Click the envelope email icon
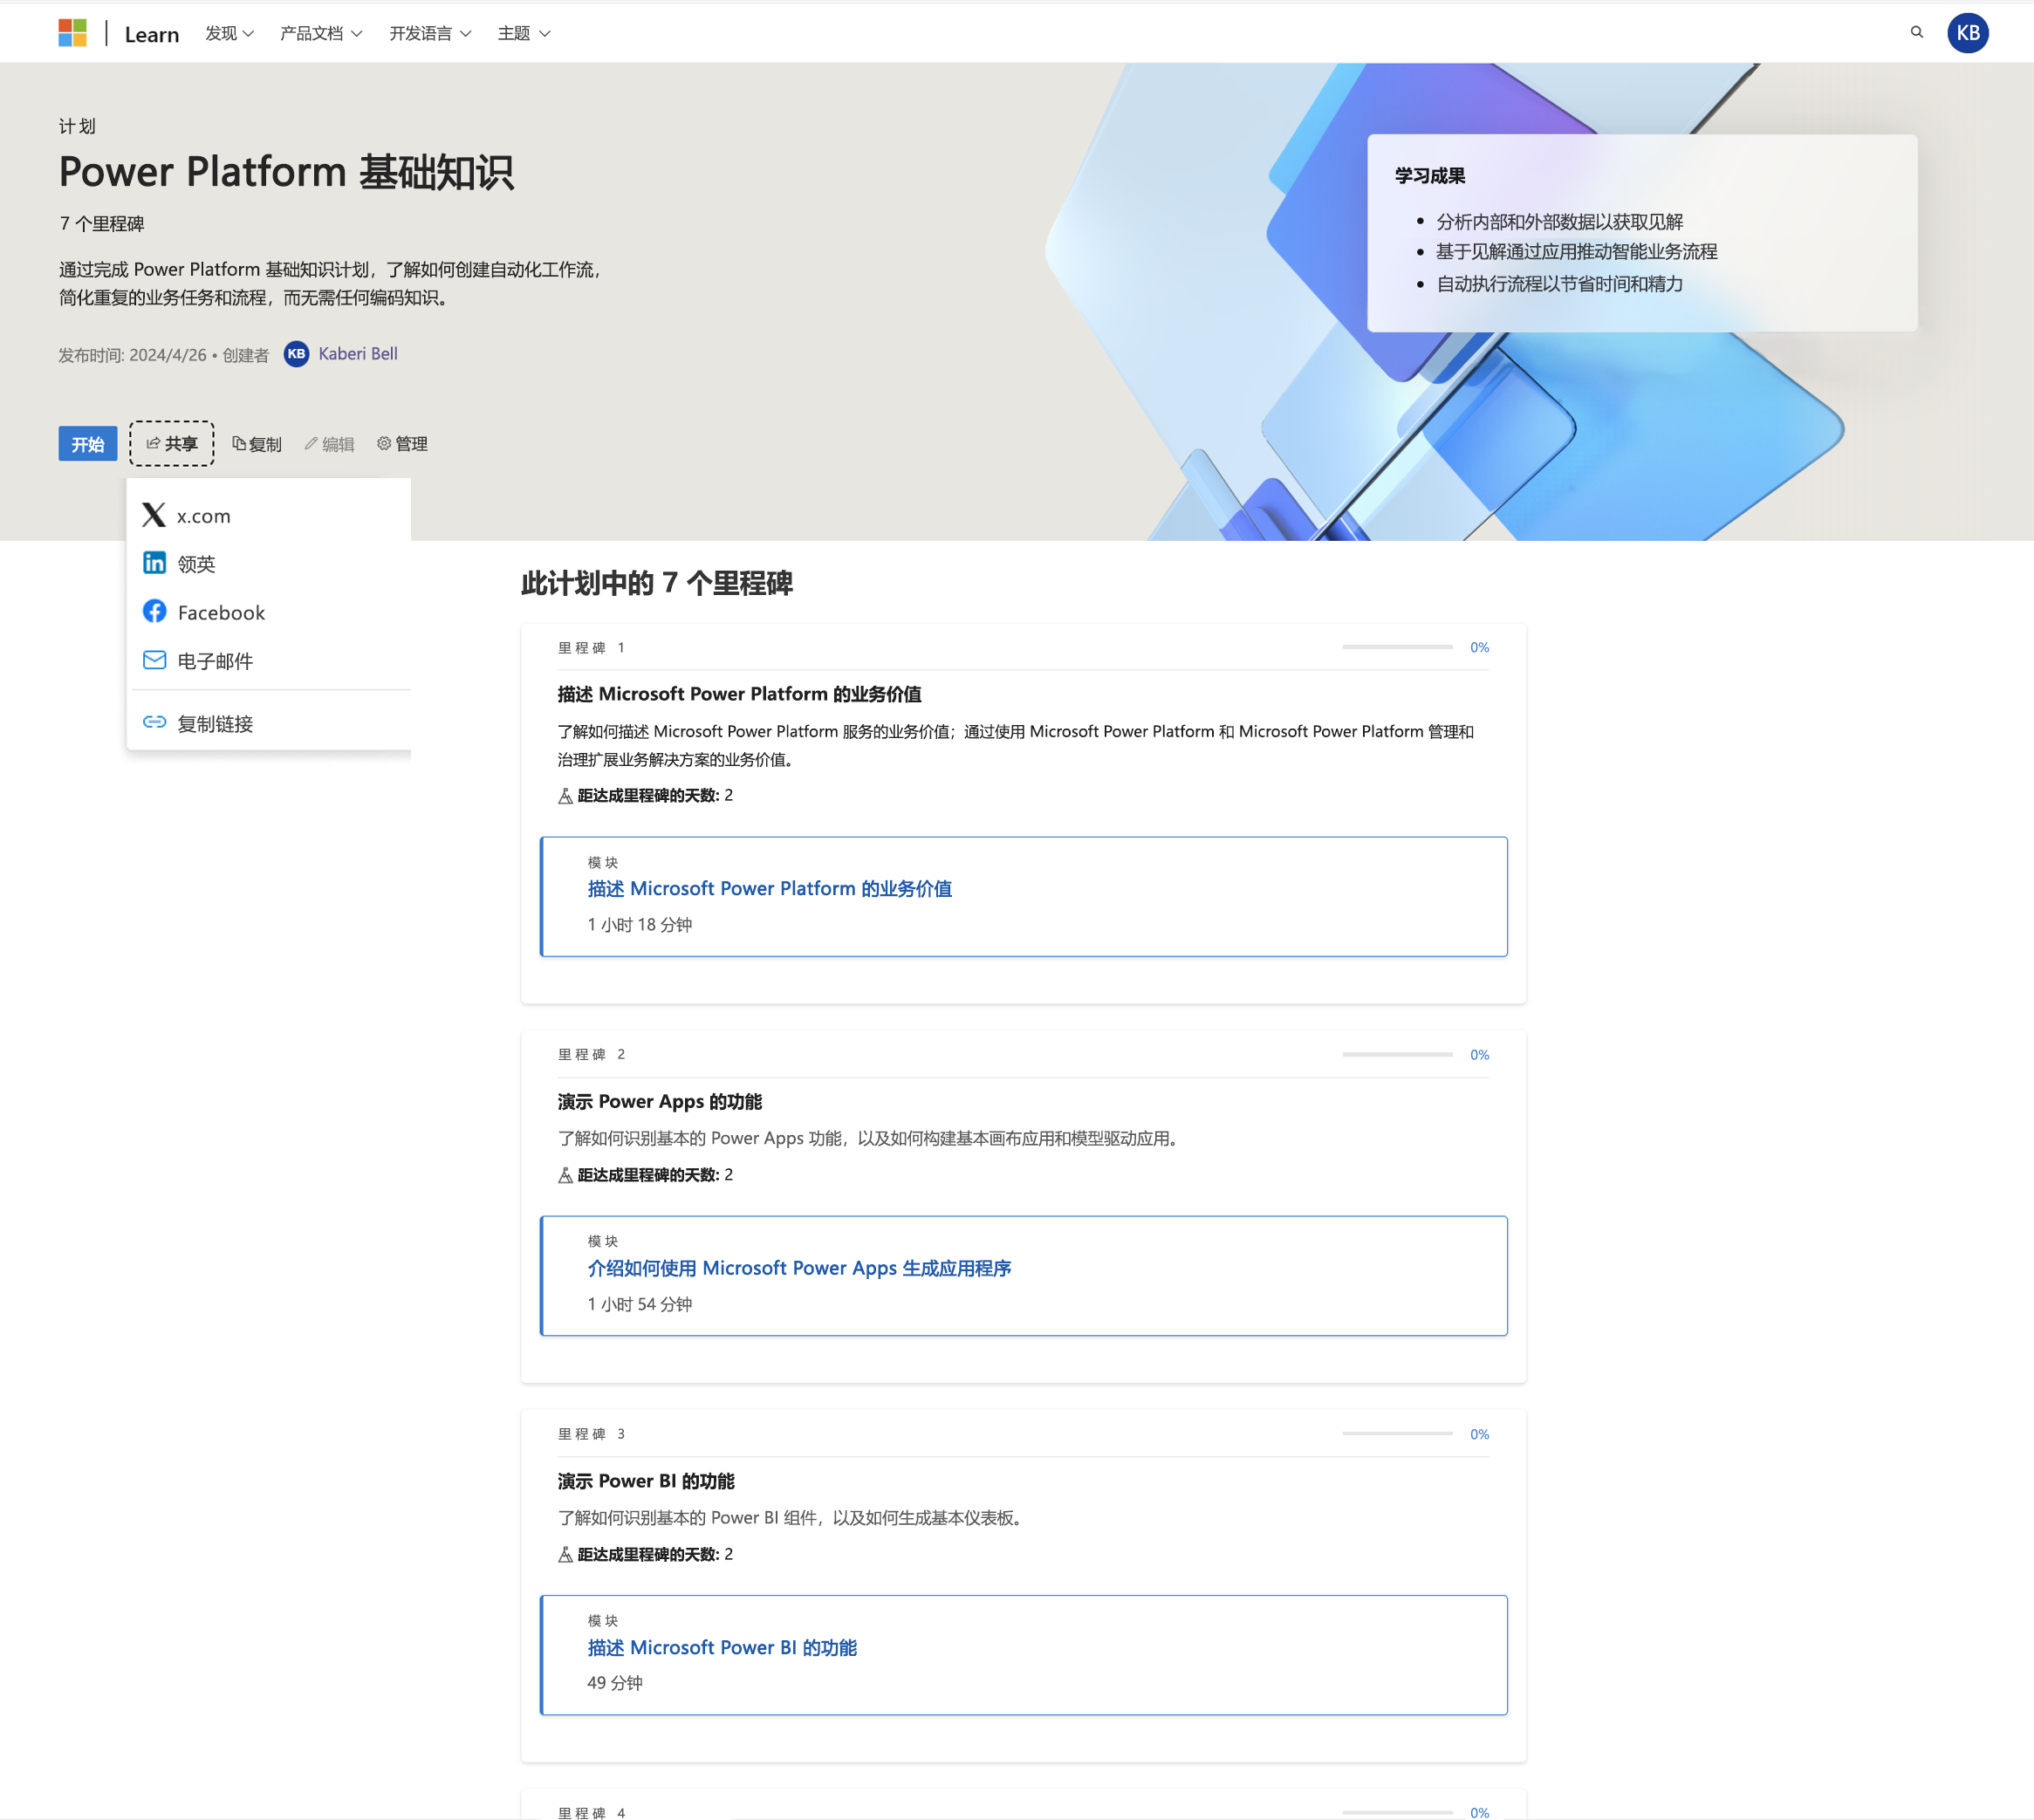Image resolution: width=2034 pixels, height=1820 pixels. (x=154, y=660)
